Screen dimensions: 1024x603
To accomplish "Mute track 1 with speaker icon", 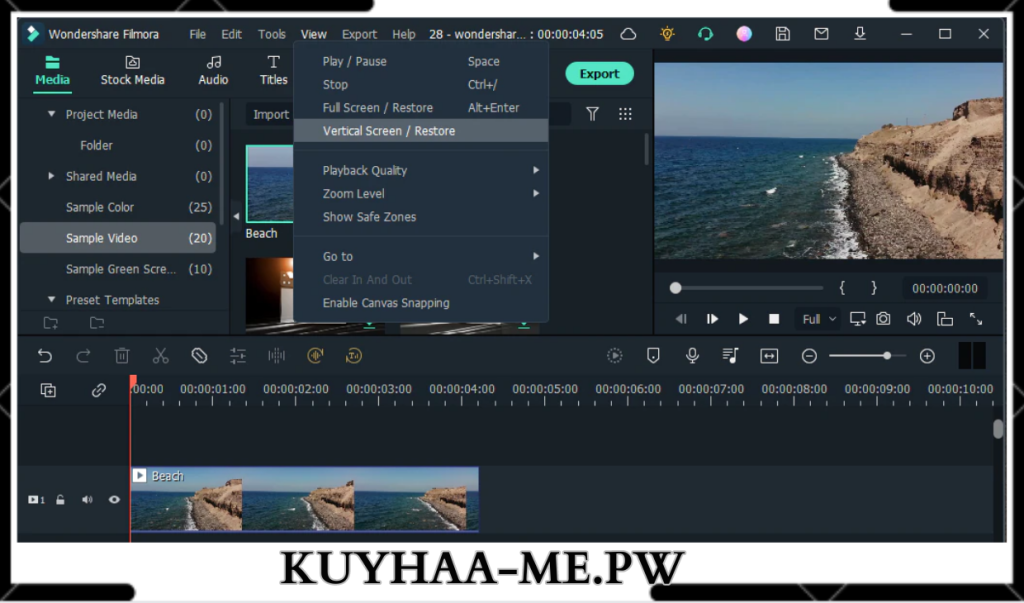I will (x=87, y=500).
